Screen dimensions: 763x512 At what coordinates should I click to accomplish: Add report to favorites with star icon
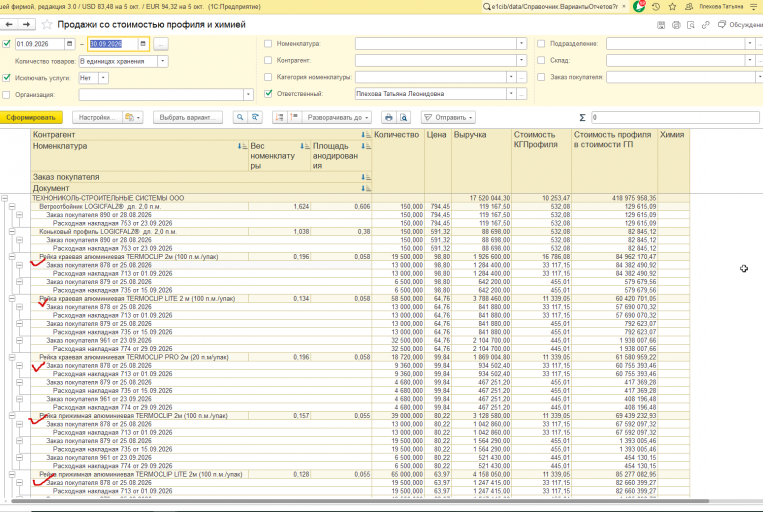(47, 24)
